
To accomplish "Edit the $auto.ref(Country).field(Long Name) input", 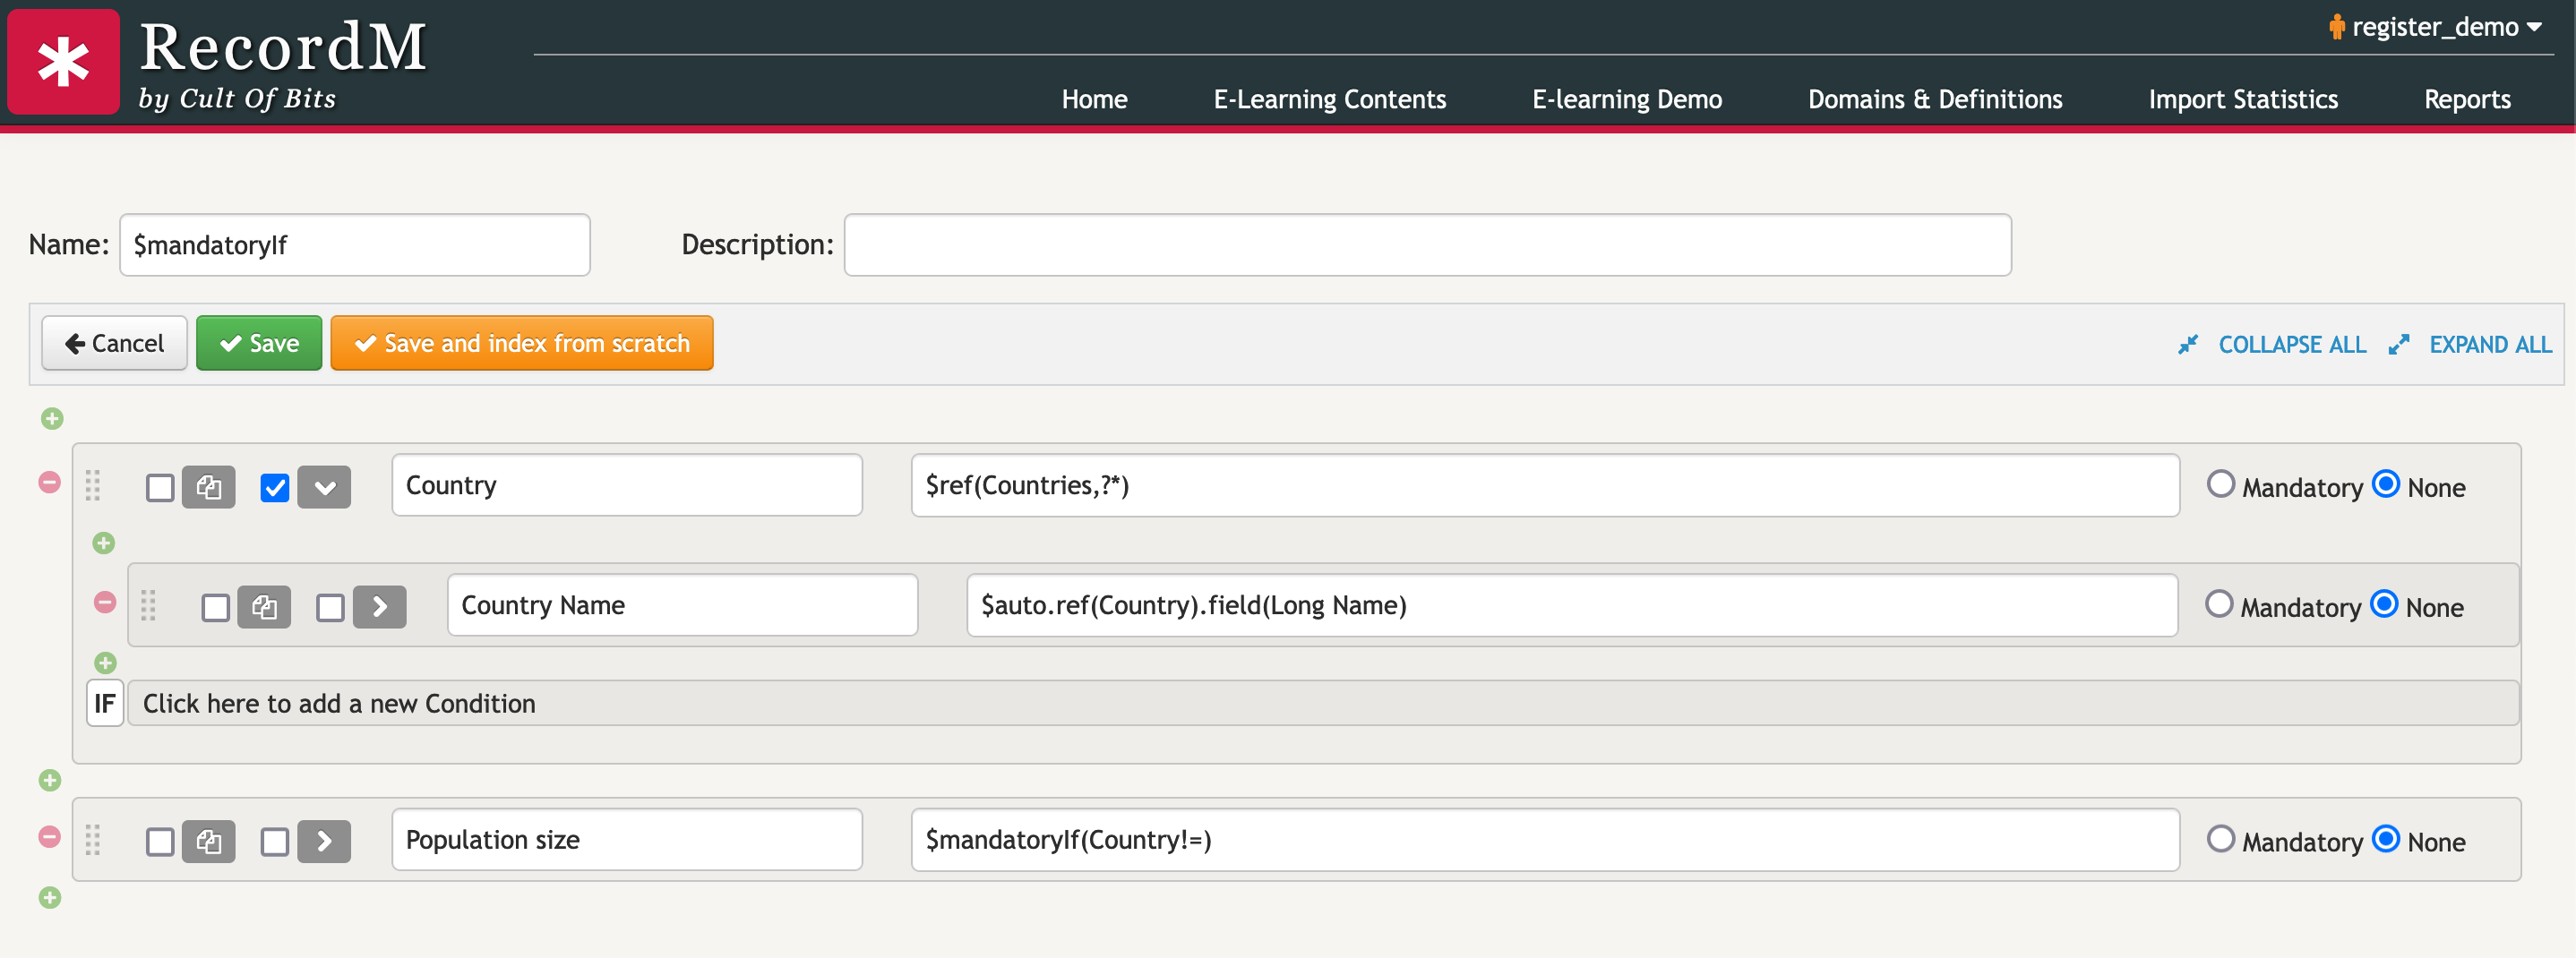I will click(x=1572, y=605).
